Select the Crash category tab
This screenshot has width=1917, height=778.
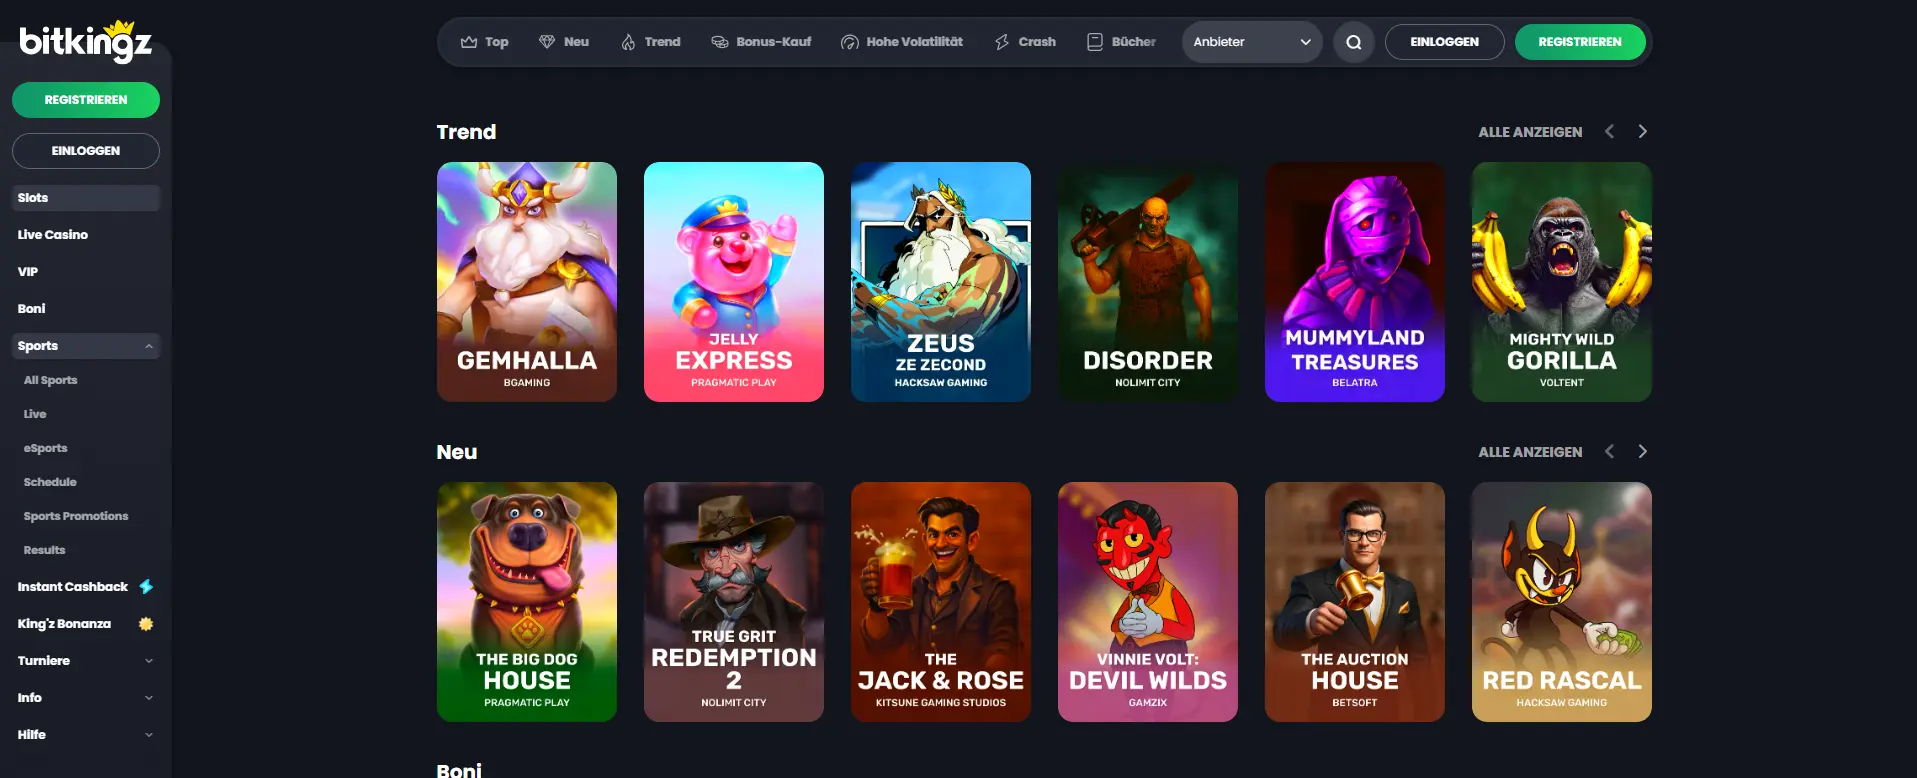click(x=1025, y=42)
